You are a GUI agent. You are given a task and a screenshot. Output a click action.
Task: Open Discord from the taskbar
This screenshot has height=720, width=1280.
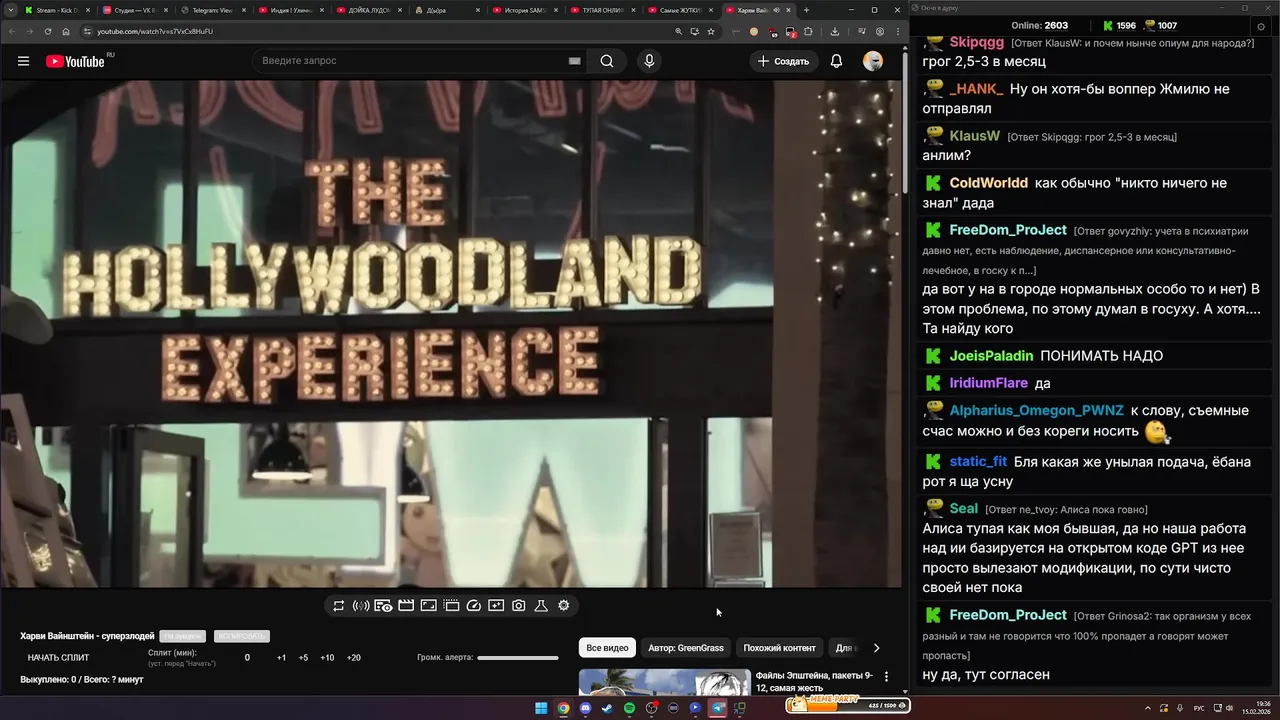click(x=585, y=708)
